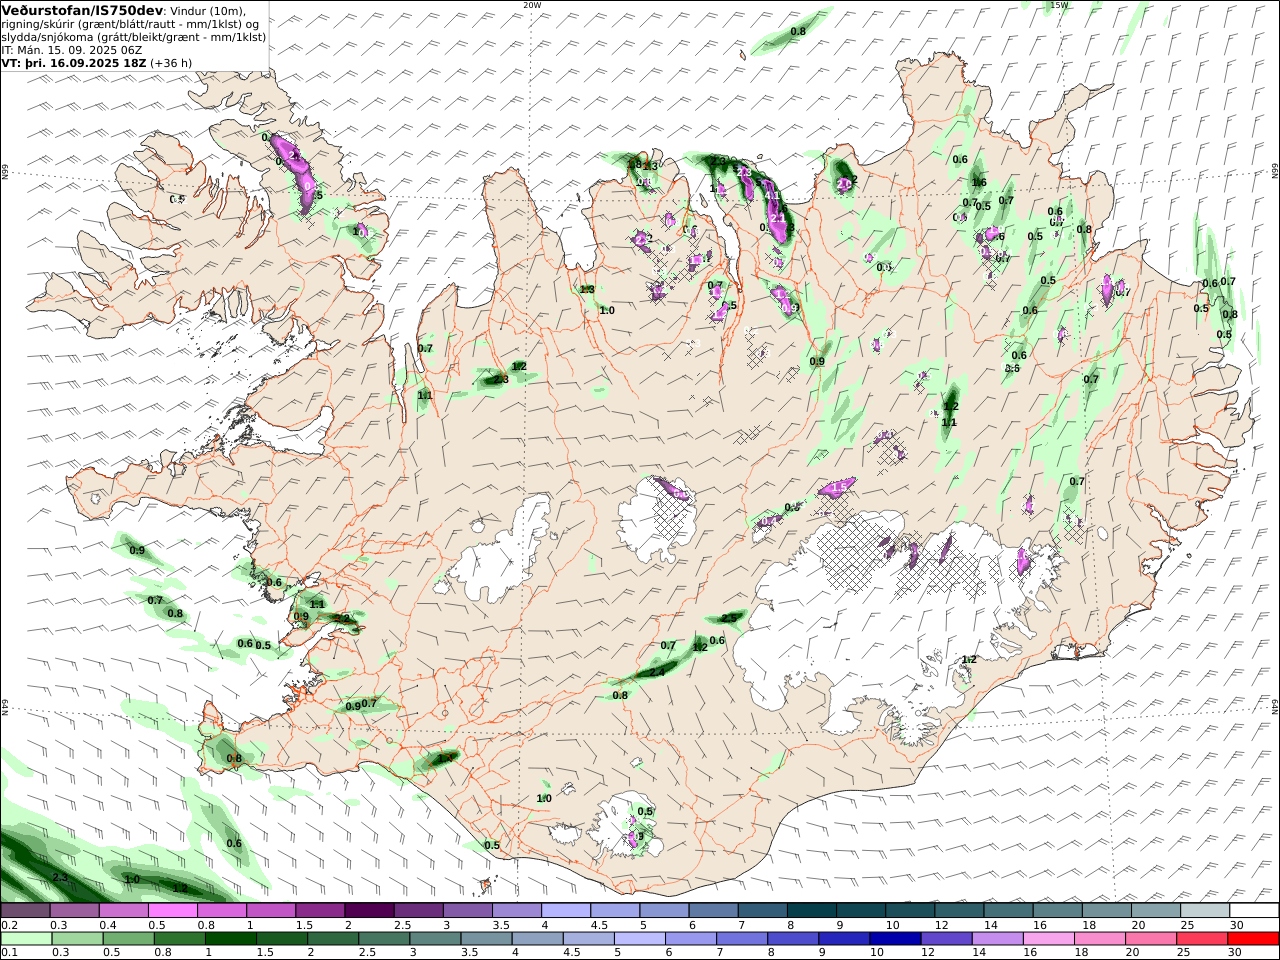Click the green rain swatch labeled 0.5 in bottom row
Viewport: 1280px width, 960px height.
tap(129, 939)
